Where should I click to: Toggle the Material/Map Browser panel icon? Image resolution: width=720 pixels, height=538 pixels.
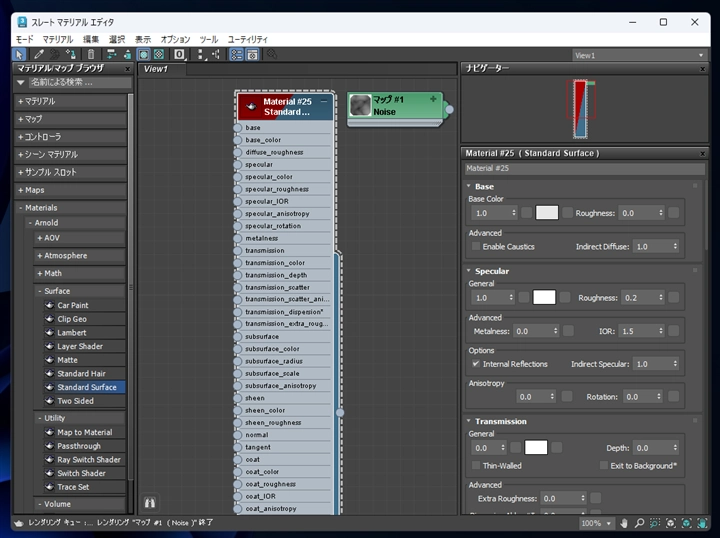click(236, 55)
